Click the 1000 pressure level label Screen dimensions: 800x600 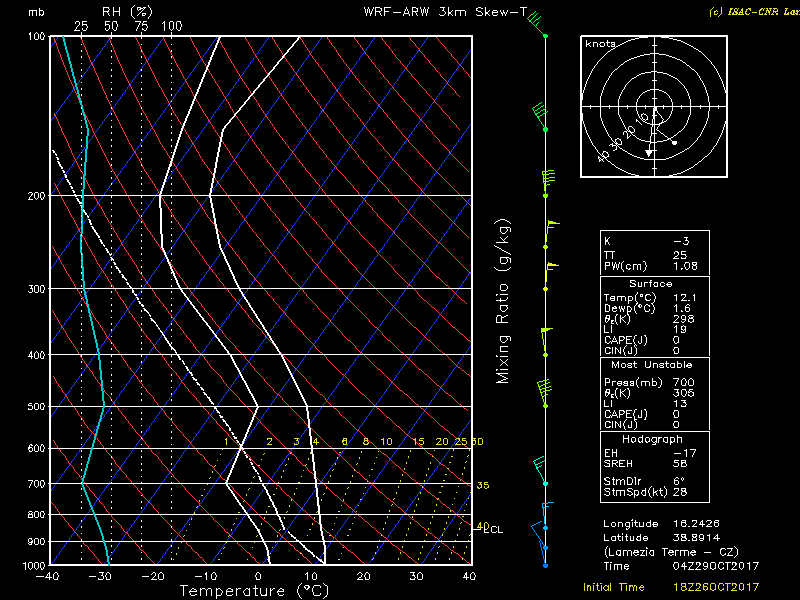tap(33, 566)
